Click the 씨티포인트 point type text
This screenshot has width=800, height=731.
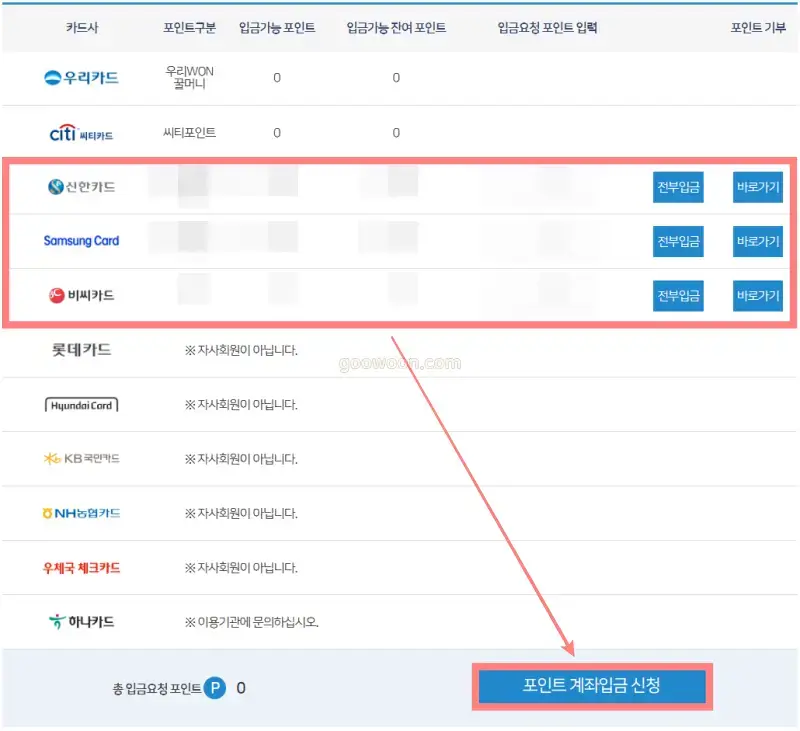(189, 133)
